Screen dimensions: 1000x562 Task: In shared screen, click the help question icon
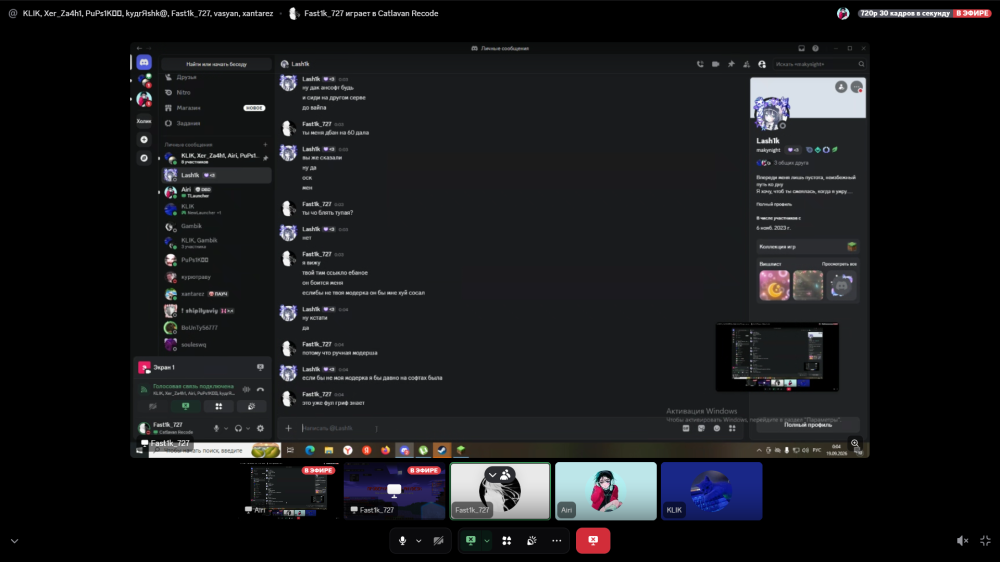[x=815, y=48]
